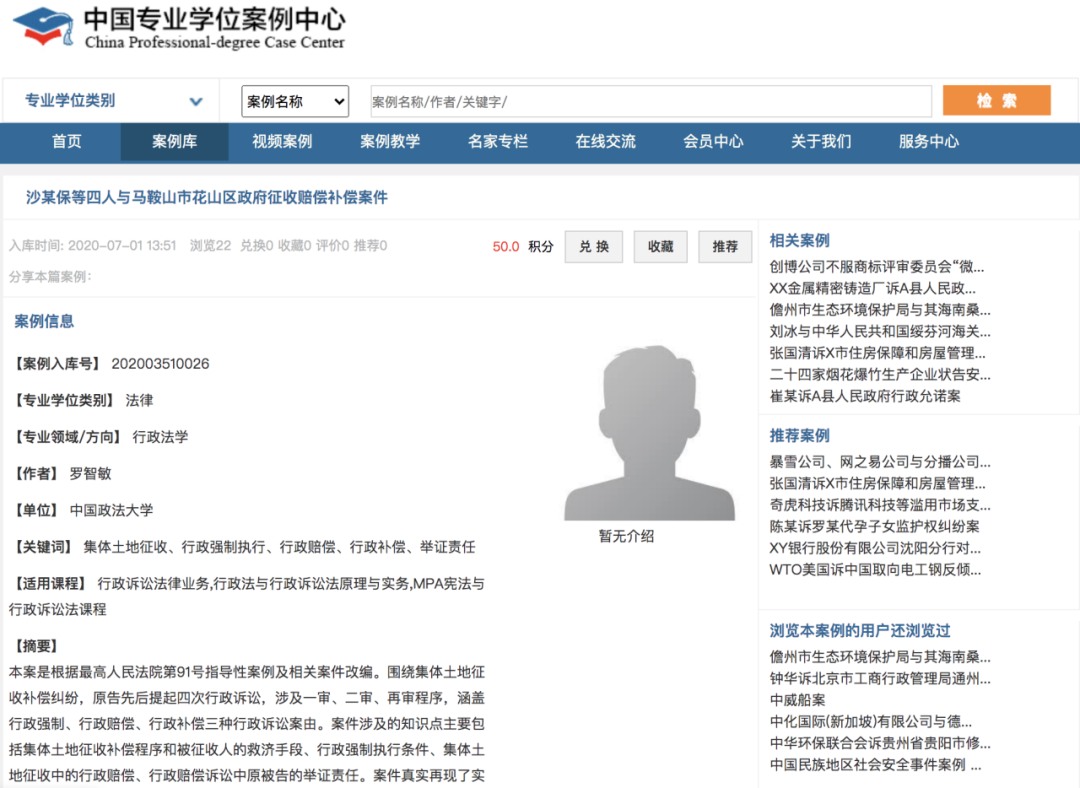Expand the 专业学位类别 chevron dropdown
The image size is (1080, 788).
click(x=196, y=101)
